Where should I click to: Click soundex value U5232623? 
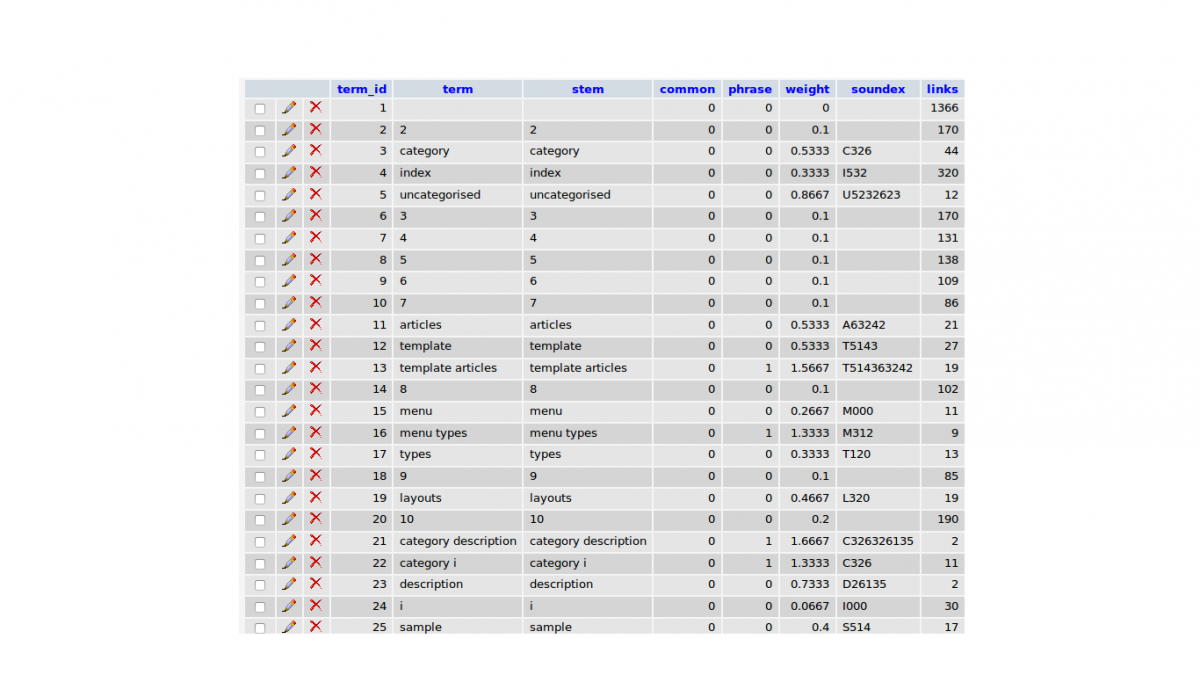point(872,195)
